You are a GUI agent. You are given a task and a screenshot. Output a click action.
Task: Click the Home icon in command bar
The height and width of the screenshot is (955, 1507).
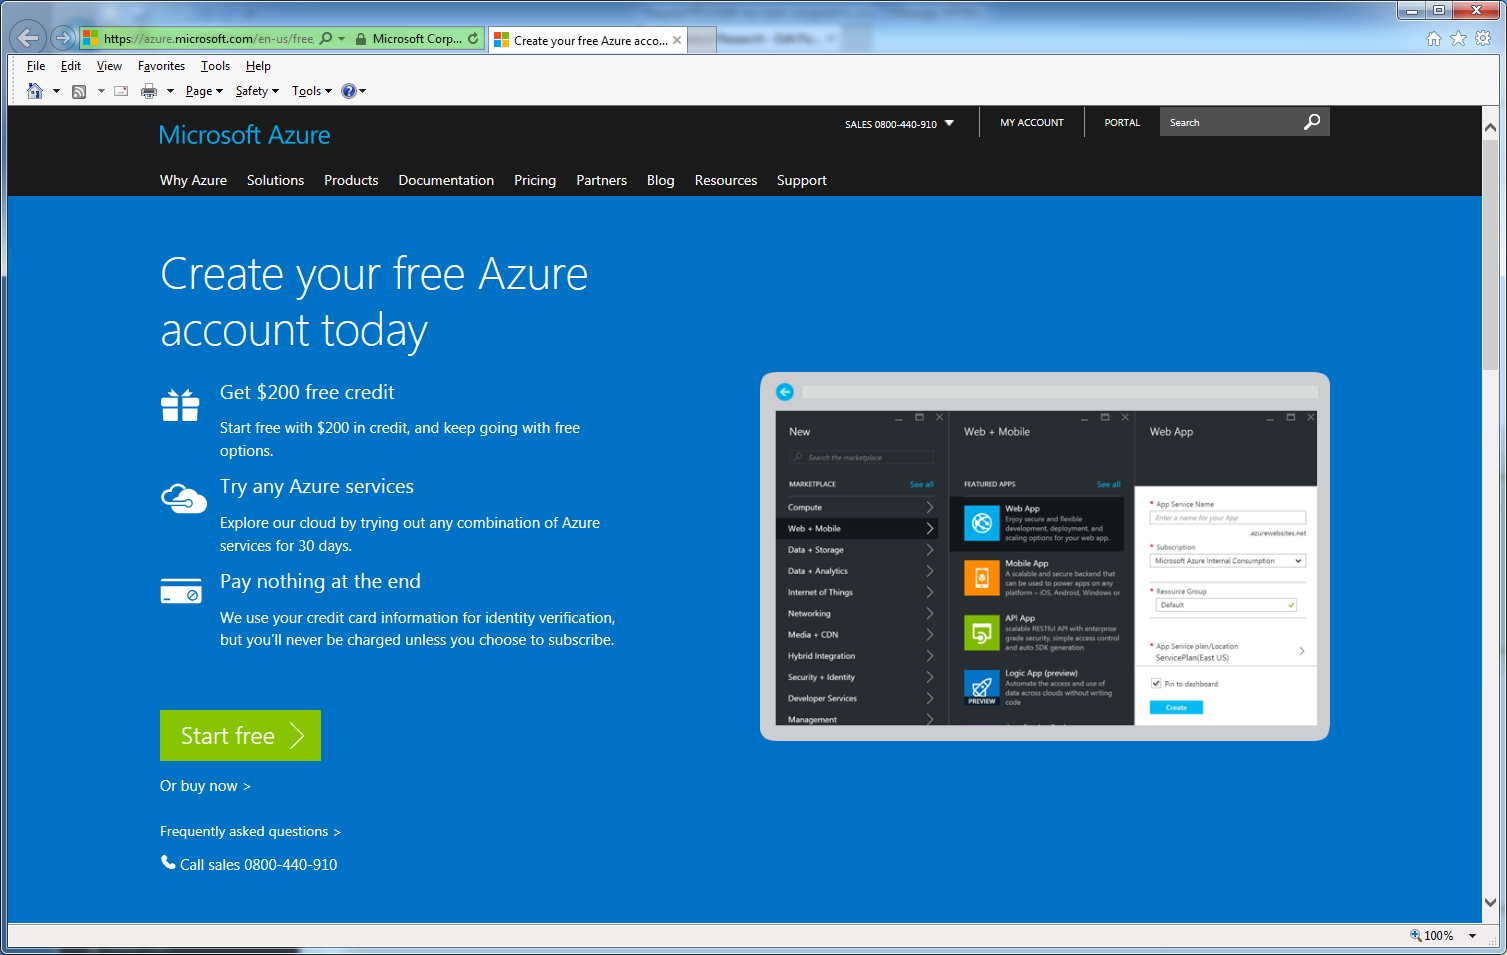(x=35, y=91)
